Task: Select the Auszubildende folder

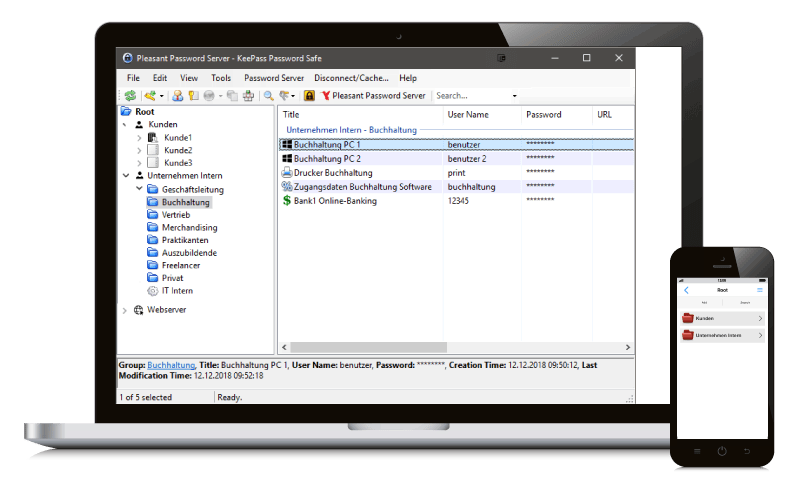Action: (x=189, y=253)
